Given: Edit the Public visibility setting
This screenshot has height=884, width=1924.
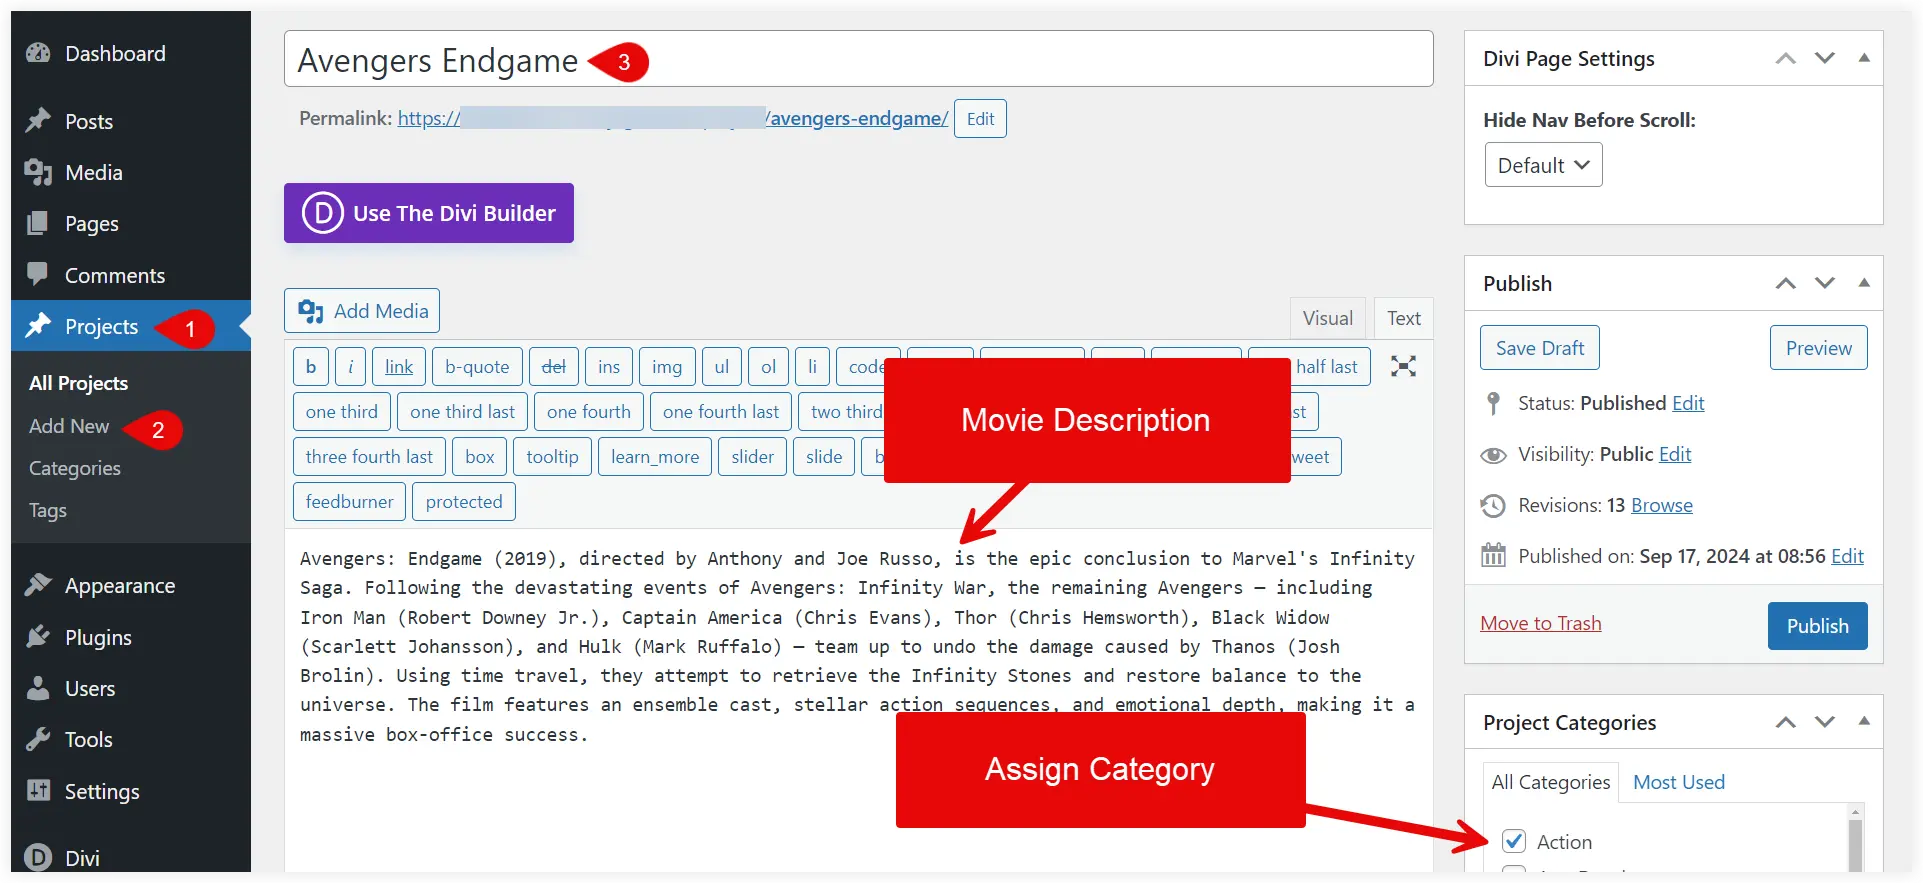Looking at the screenshot, I should point(1675,454).
